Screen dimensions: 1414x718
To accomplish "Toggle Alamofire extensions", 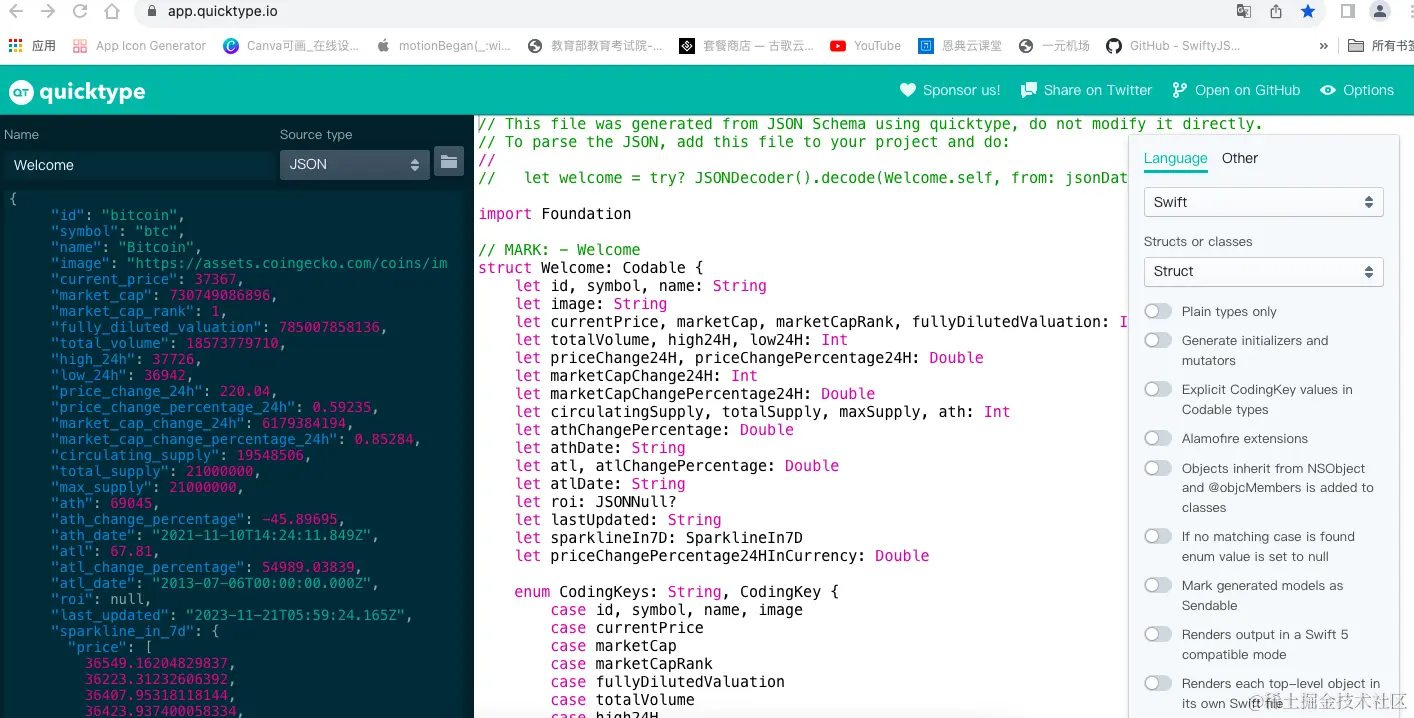I will [x=1158, y=438].
